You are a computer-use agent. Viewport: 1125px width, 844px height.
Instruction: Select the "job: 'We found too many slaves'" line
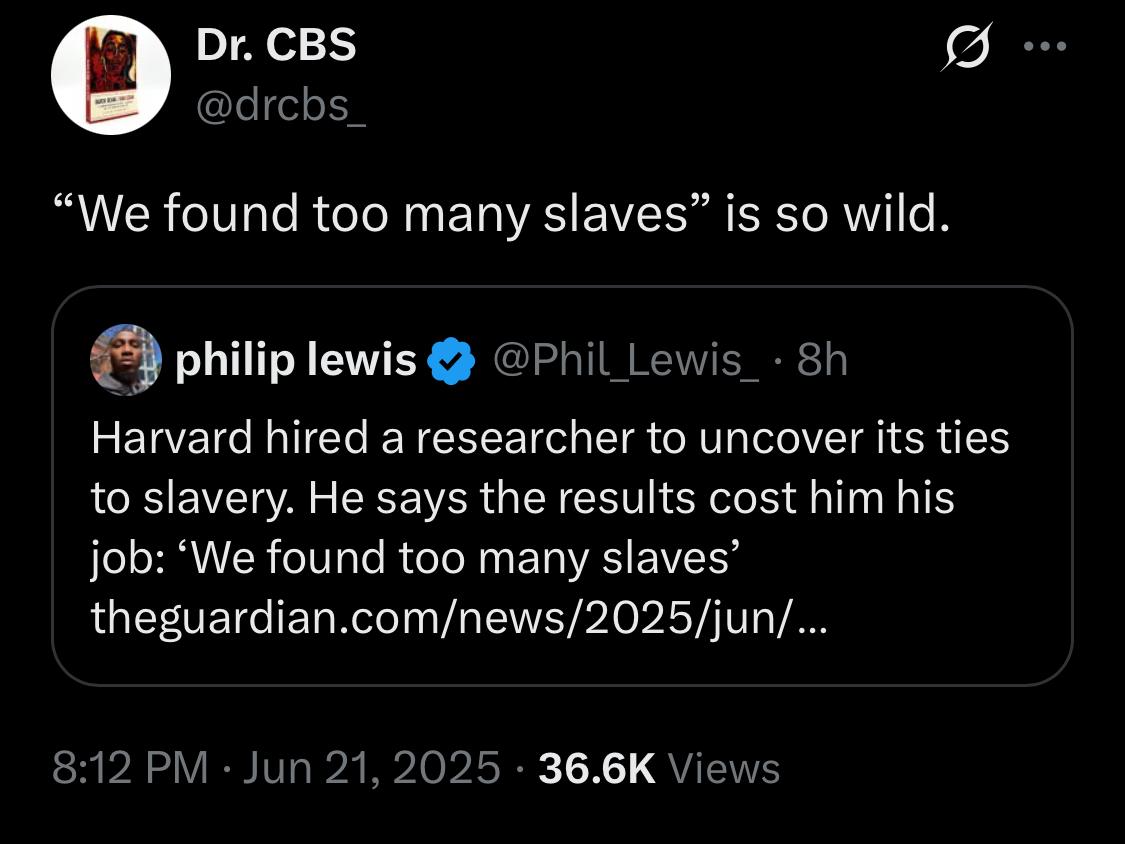(415, 558)
